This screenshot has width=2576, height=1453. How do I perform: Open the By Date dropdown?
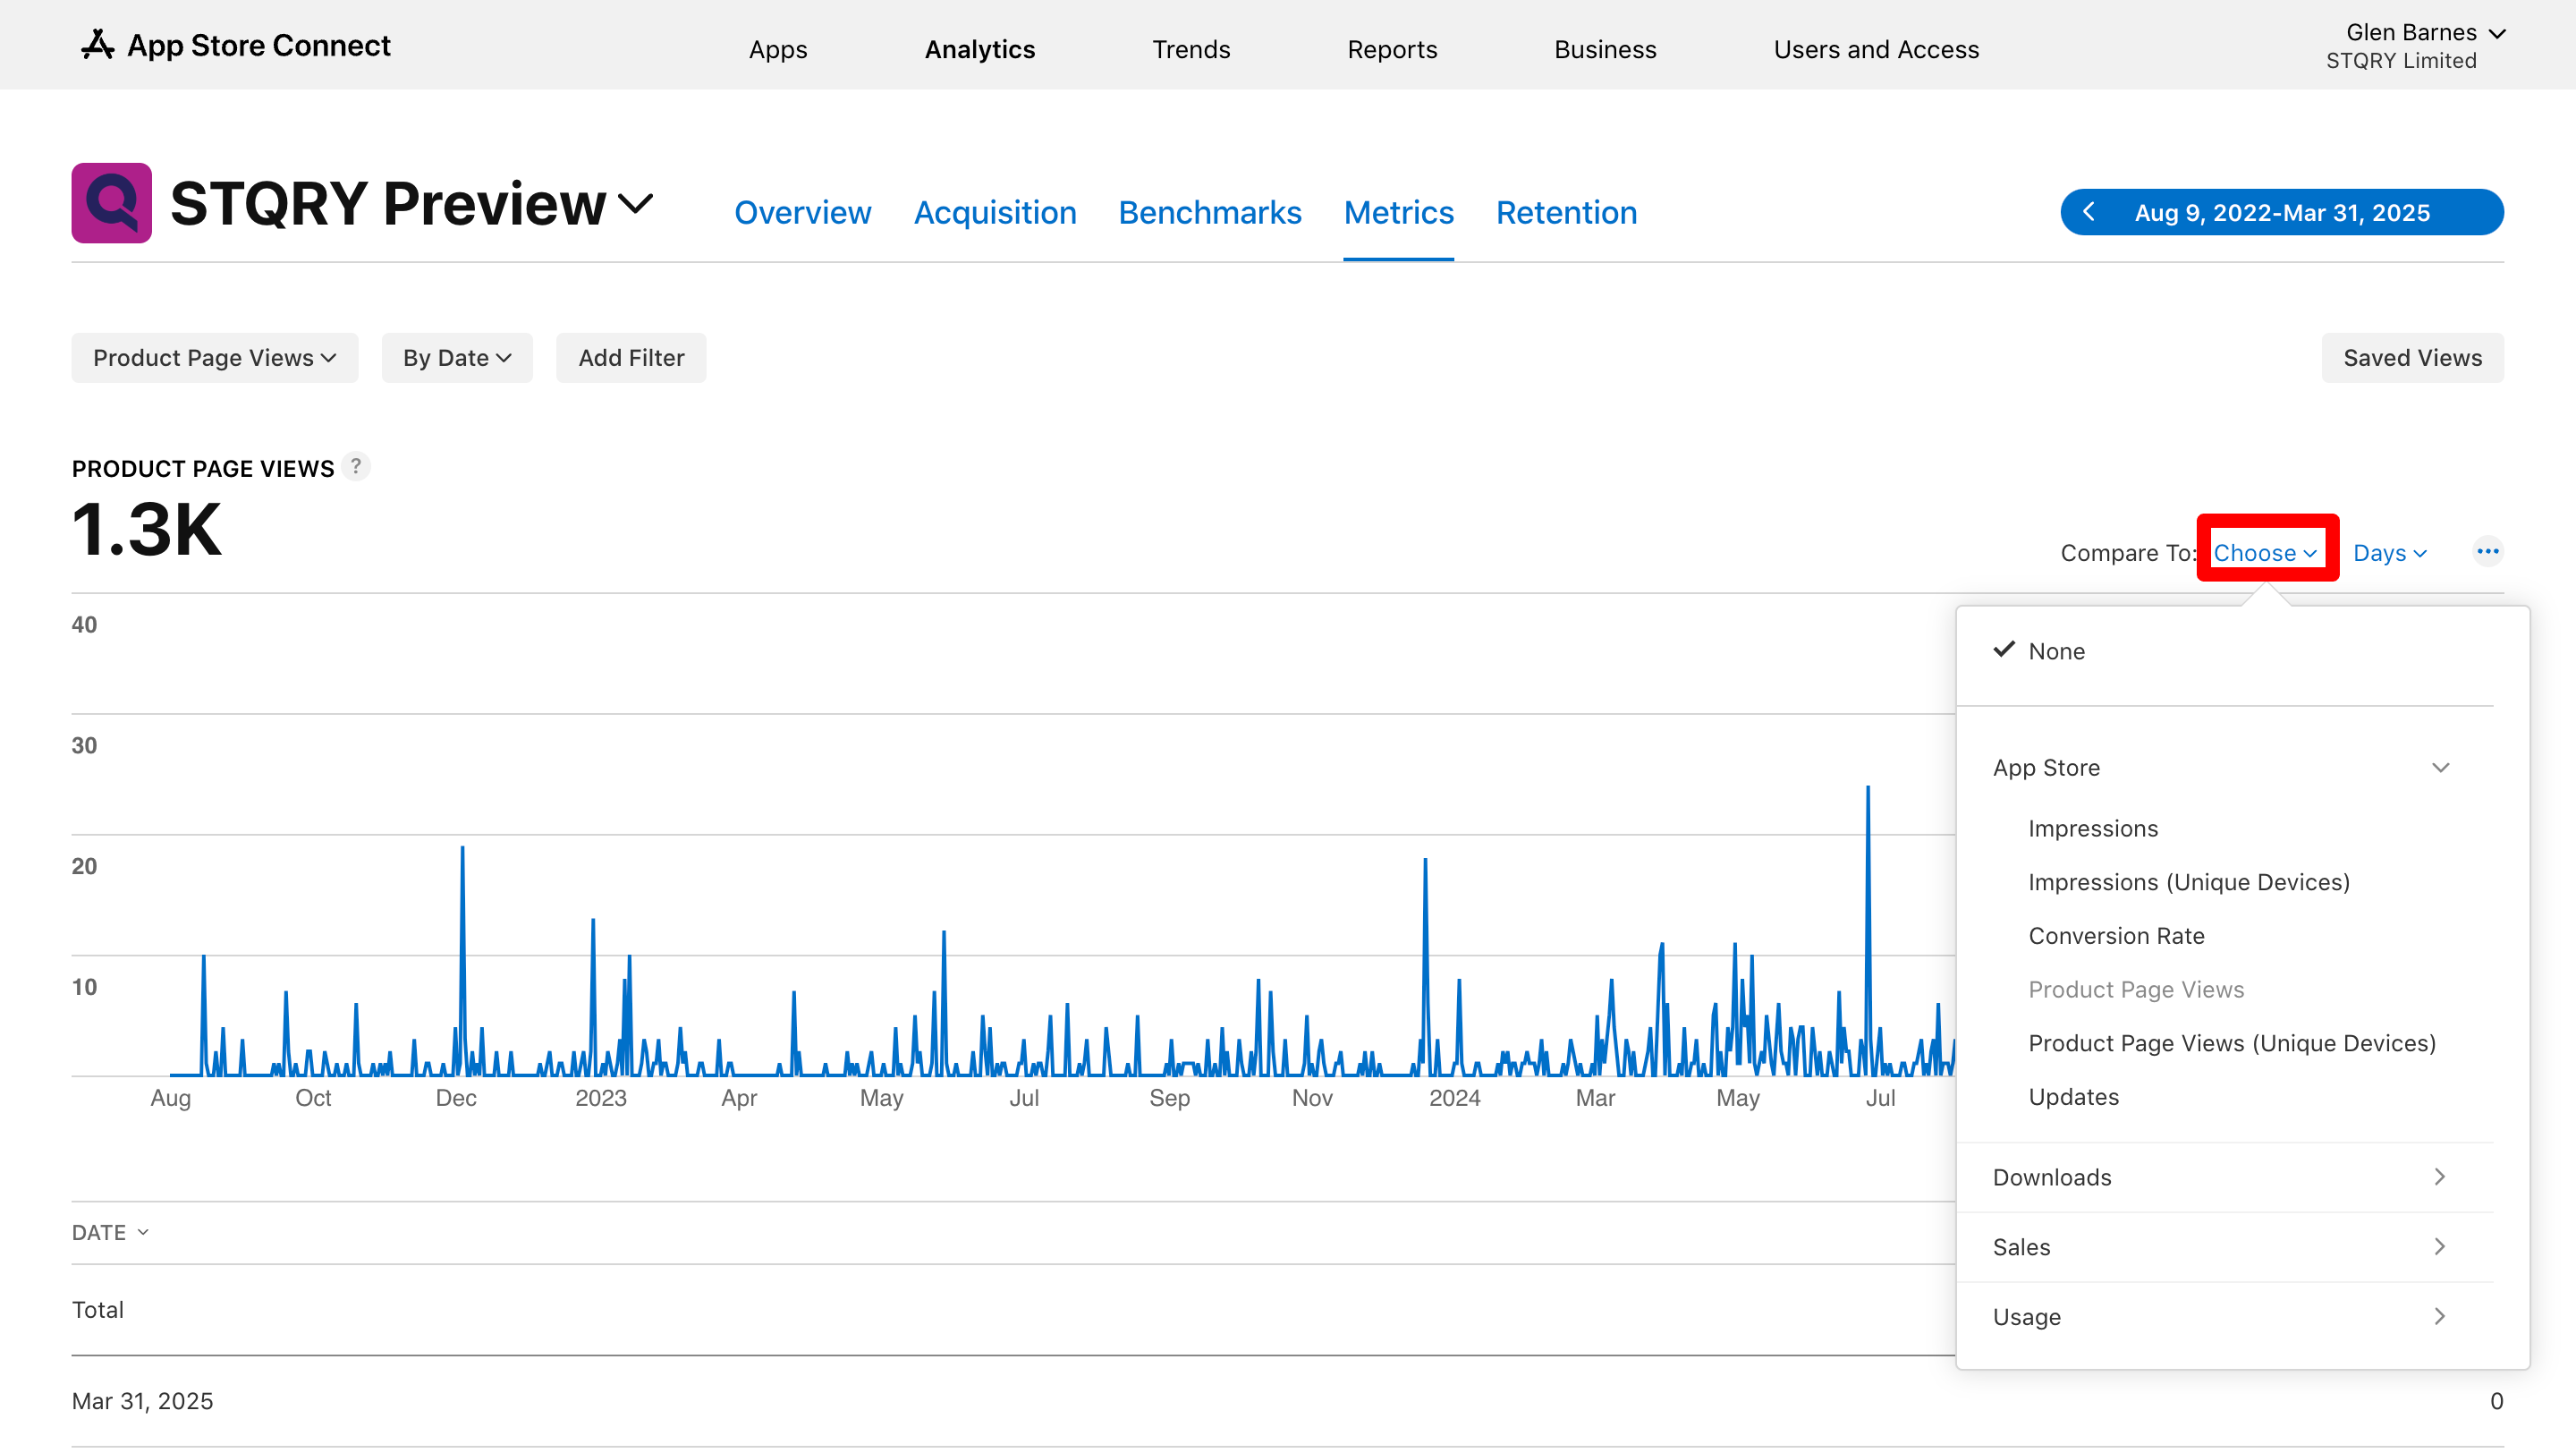(456, 358)
